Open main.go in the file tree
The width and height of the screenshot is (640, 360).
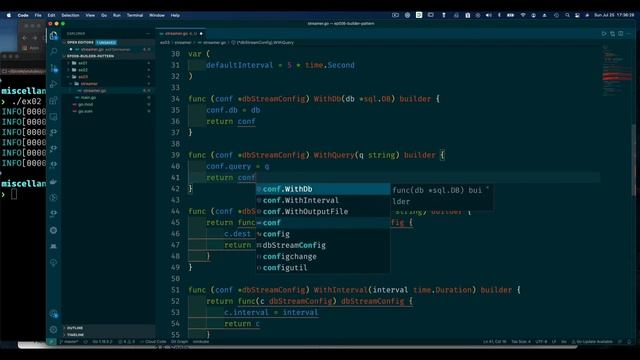[88, 98]
